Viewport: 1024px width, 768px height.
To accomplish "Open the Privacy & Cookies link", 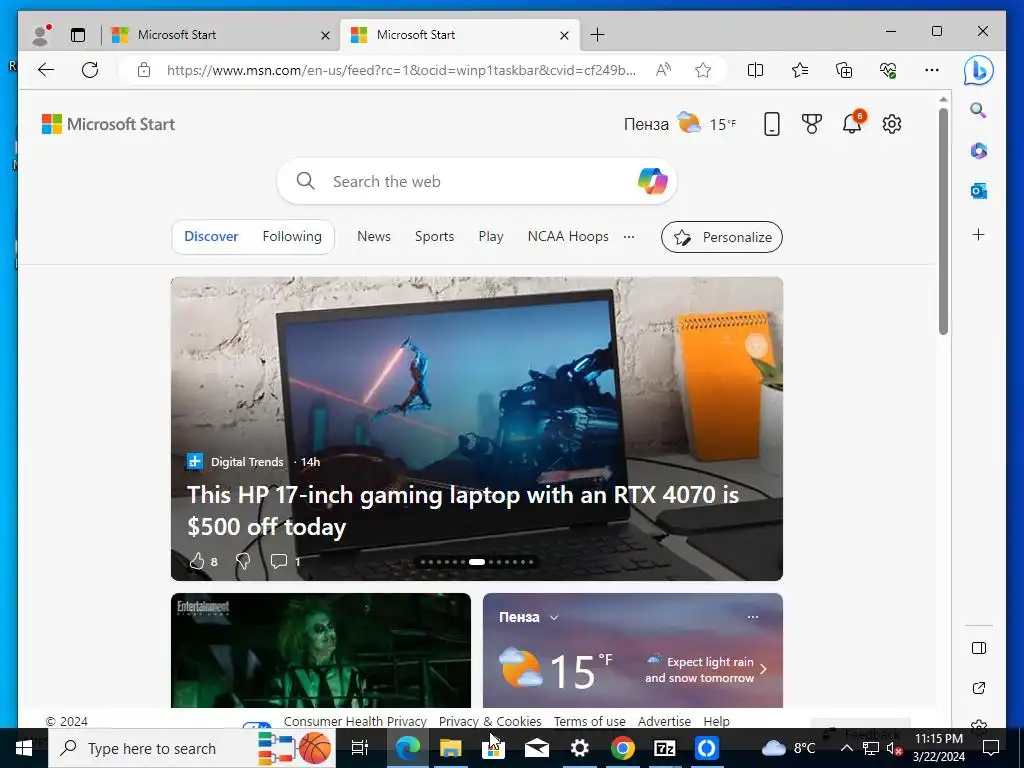I will pos(490,721).
